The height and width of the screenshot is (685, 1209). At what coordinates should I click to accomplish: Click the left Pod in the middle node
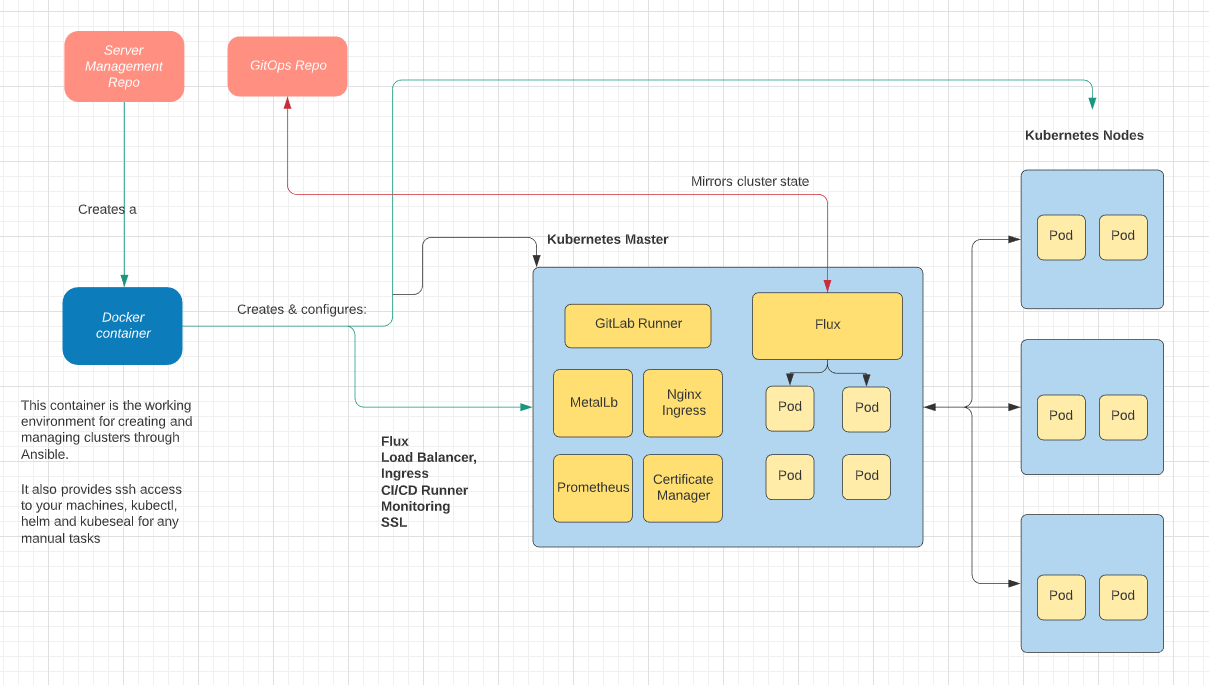[x=1061, y=417]
